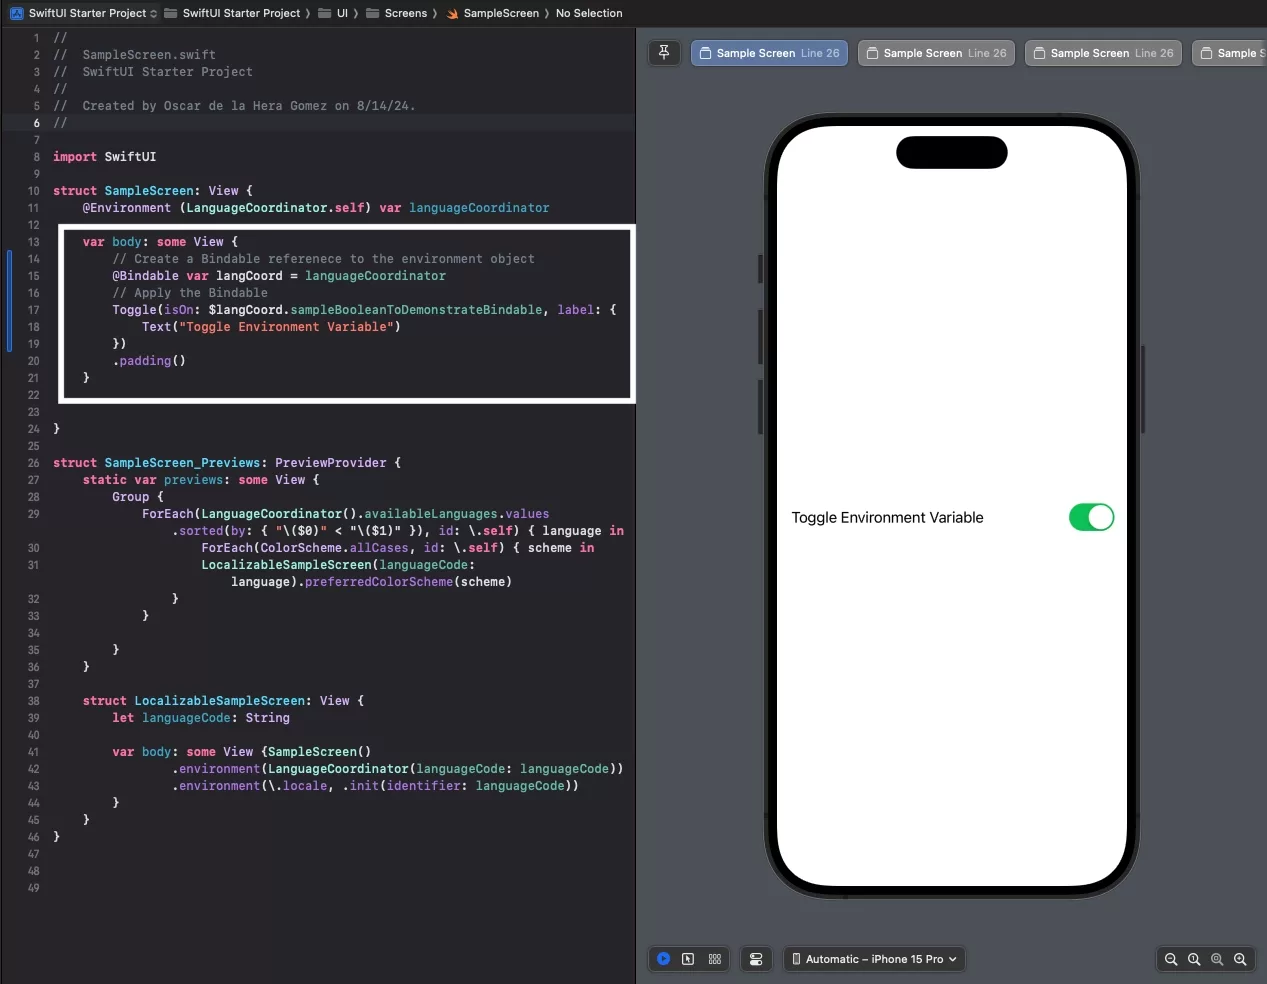Click the 'let languageCode: String' line

[201, 718]
